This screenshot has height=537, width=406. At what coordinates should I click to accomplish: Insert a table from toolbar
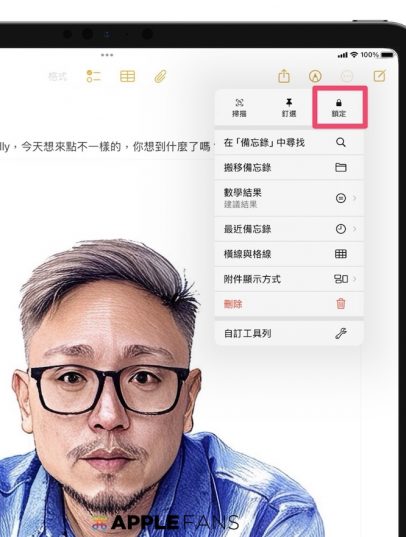point(127,76)
